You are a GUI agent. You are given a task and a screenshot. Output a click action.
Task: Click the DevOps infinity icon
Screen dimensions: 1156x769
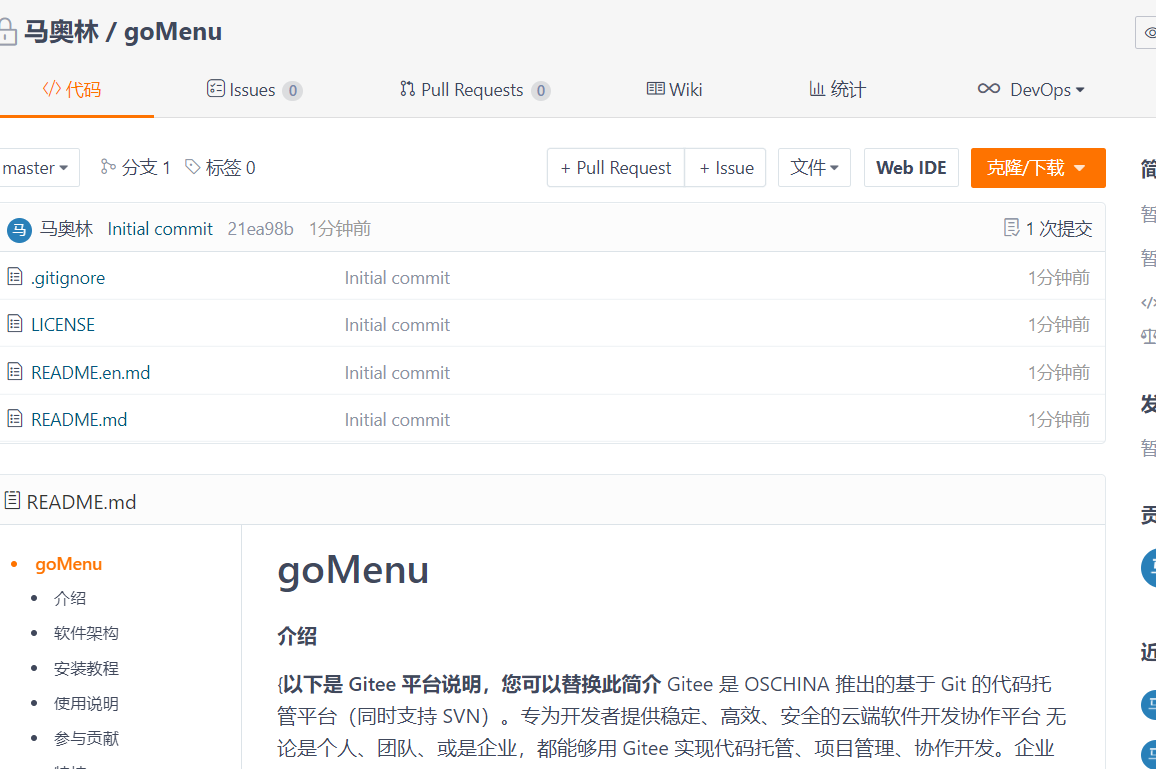click(989, 88)
